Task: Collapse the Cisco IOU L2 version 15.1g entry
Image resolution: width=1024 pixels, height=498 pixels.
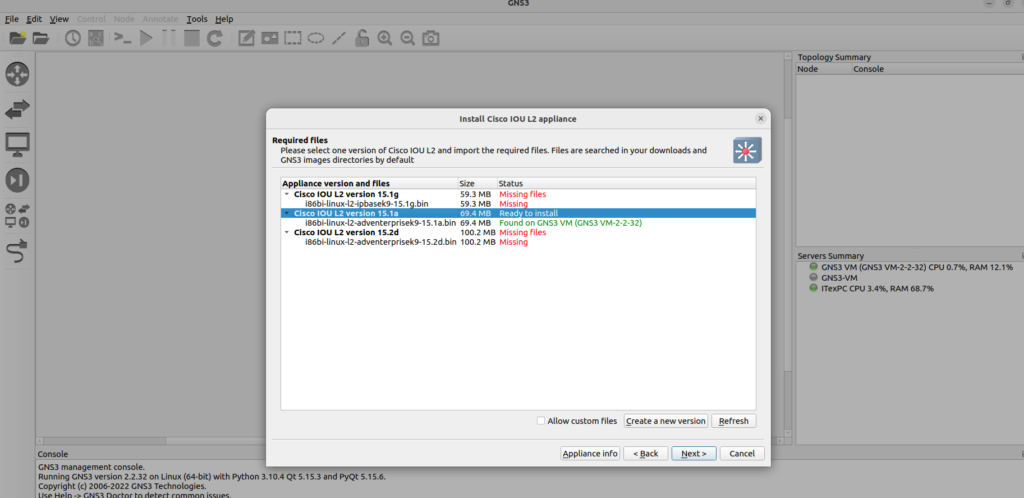Action: 287,194
